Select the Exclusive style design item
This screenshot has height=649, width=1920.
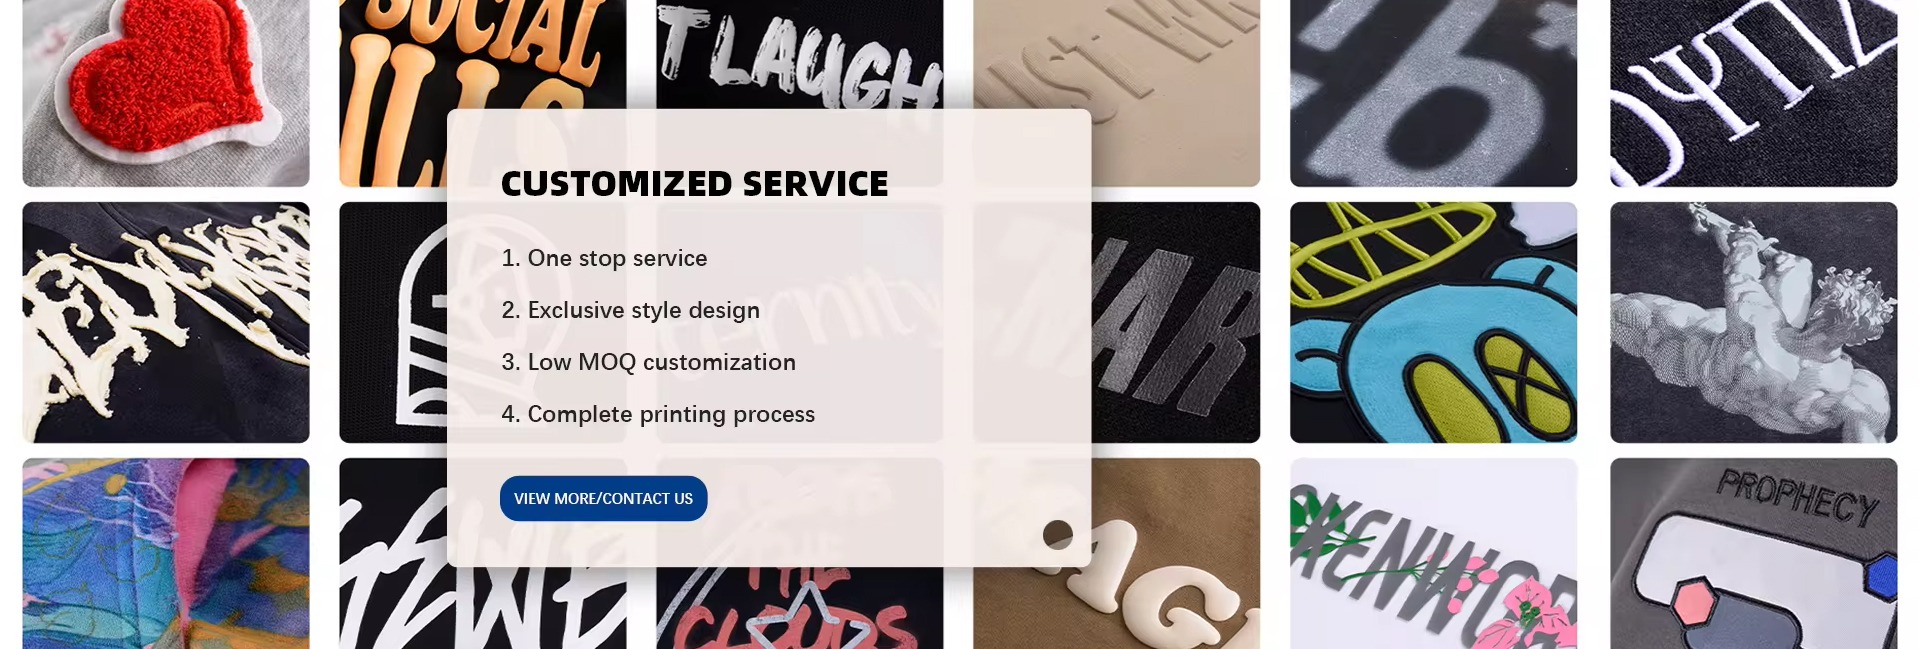click(x=630, y=310)
